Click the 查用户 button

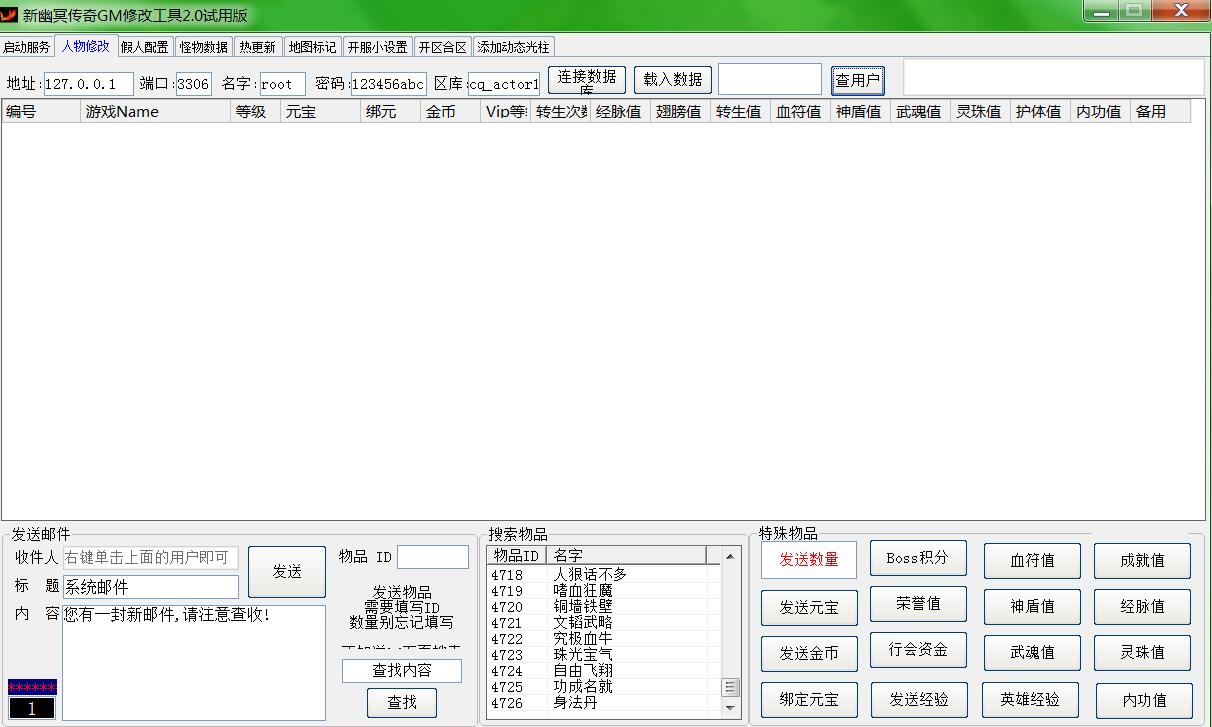click(x=857, y=80)
